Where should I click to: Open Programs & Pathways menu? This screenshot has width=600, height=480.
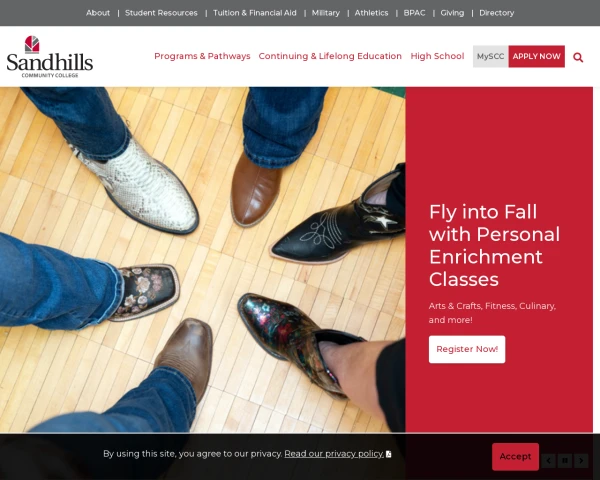pos(202,56)
